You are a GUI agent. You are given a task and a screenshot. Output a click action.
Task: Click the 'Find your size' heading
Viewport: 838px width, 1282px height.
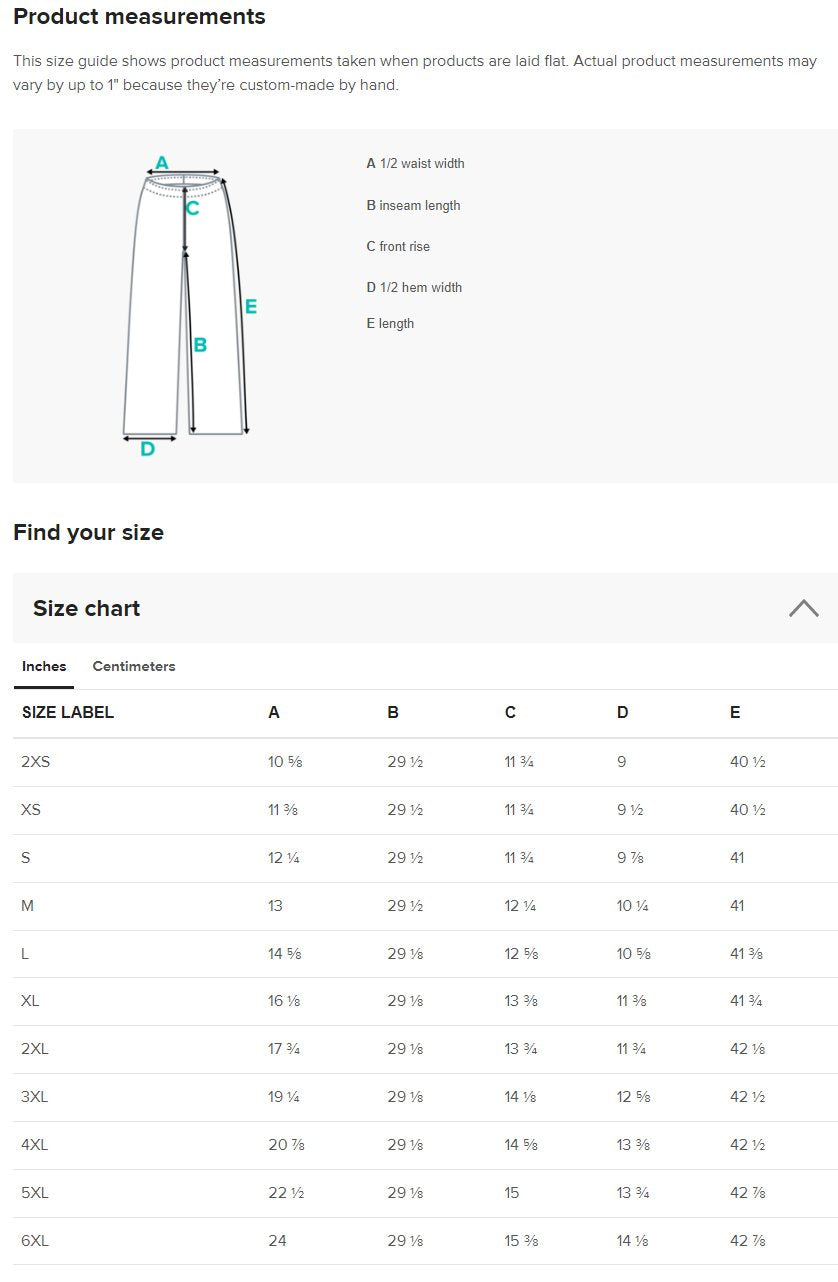click(88, 533)
